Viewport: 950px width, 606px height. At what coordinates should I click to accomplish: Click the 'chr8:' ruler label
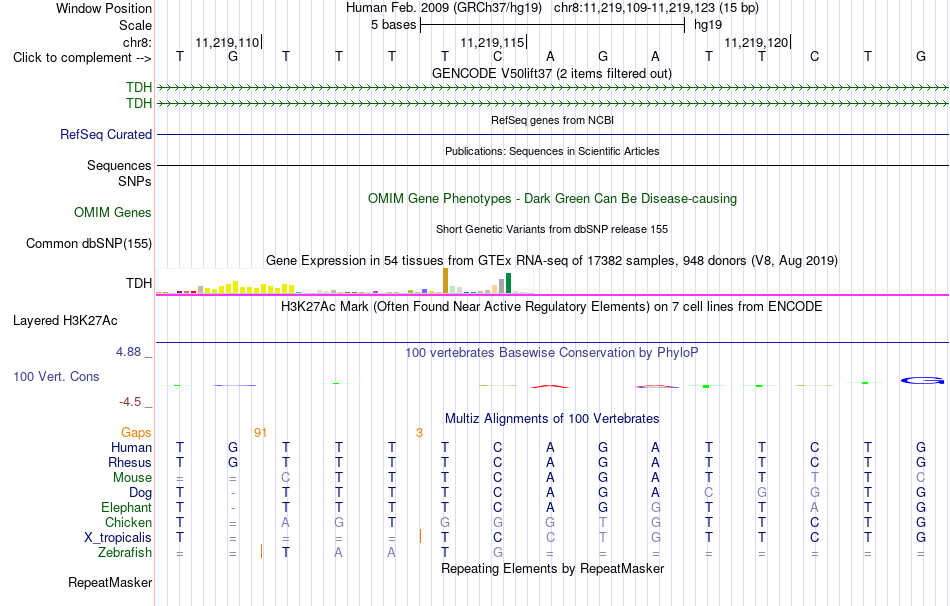(137, 42)
